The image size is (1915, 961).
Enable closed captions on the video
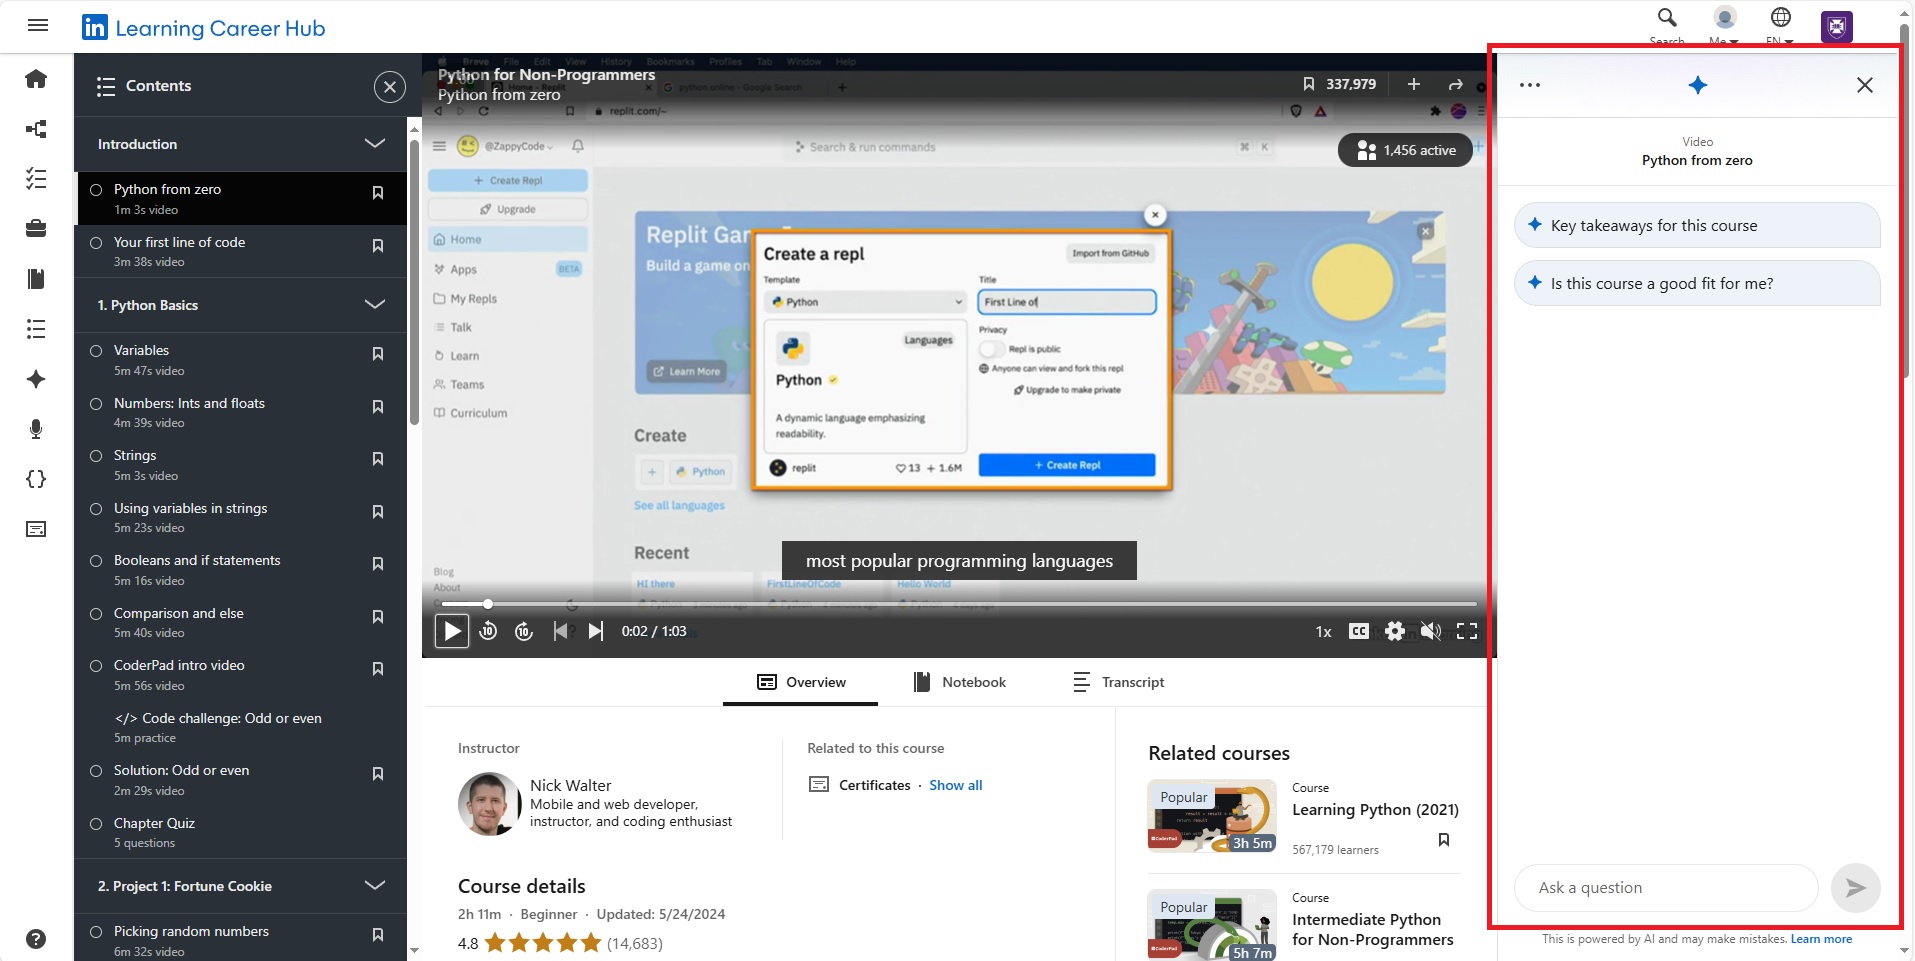pyautogui.click(x=1360, y=631)
